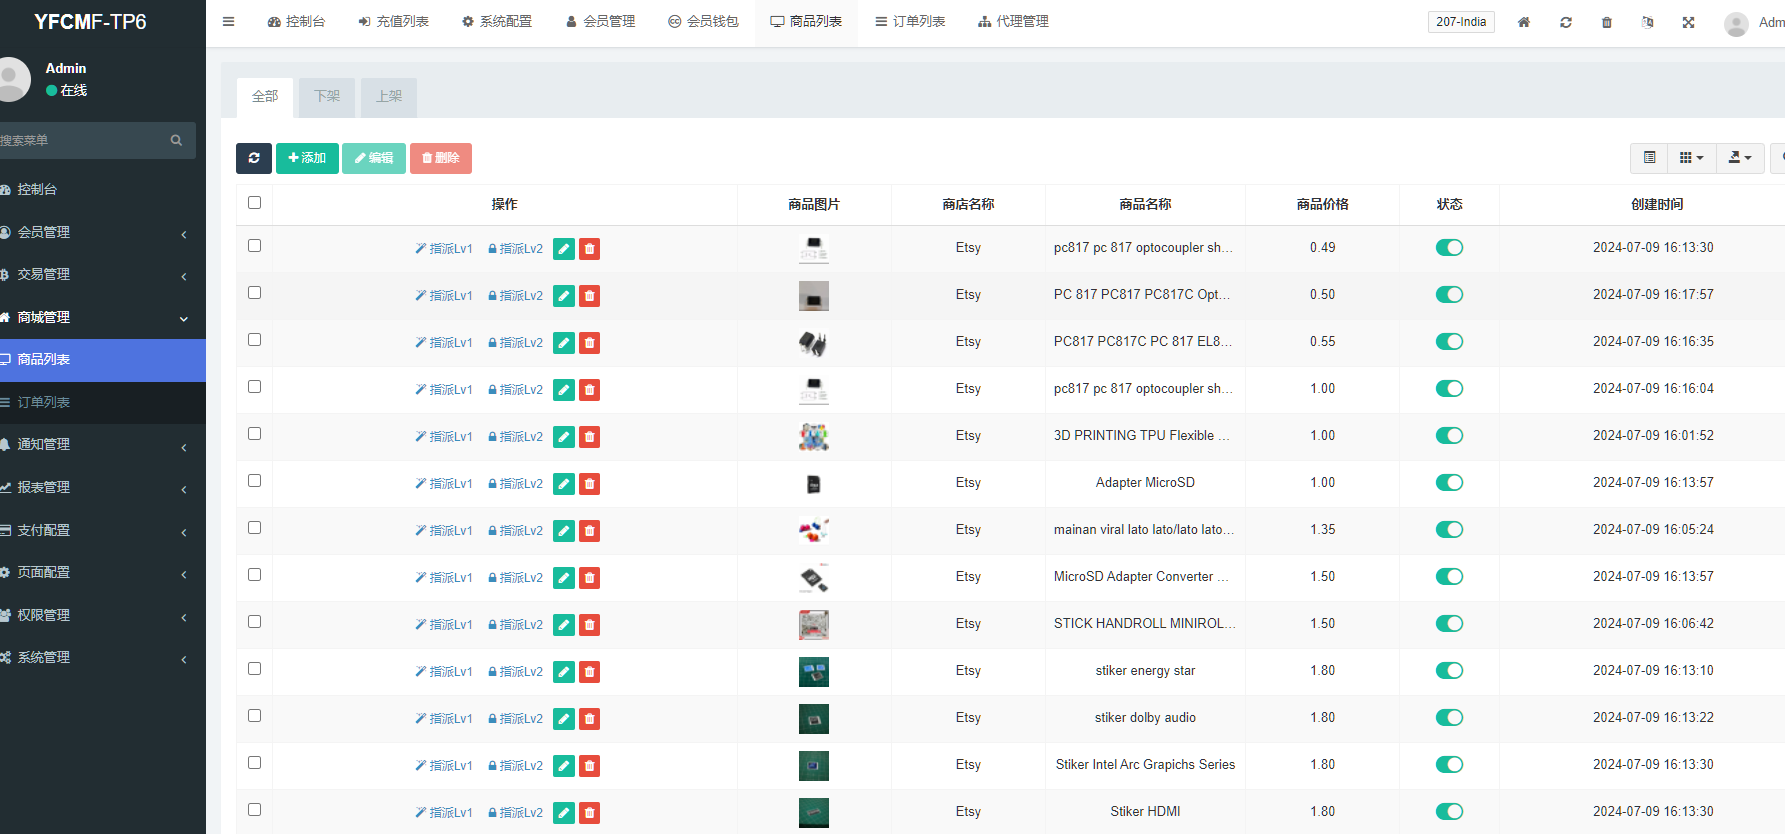Click the green 添加 button
Screen dimensions: 1785x834
click(x=307, y=158)
